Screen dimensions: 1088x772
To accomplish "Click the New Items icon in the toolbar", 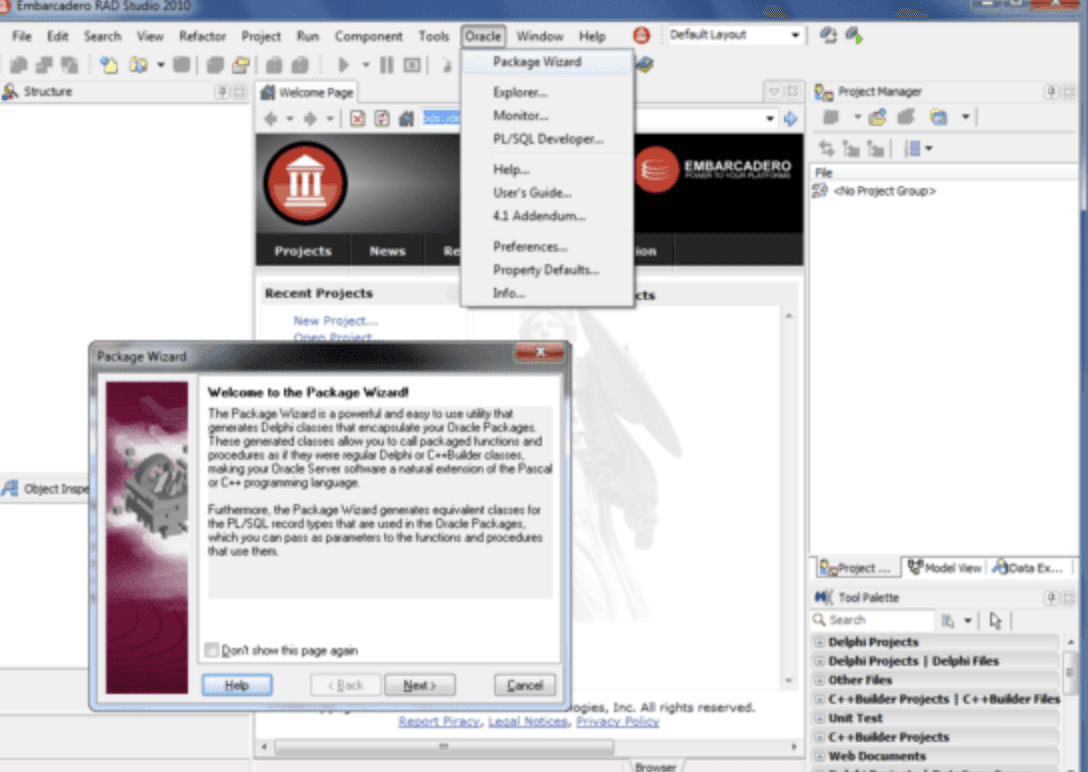I will (109, 65).
